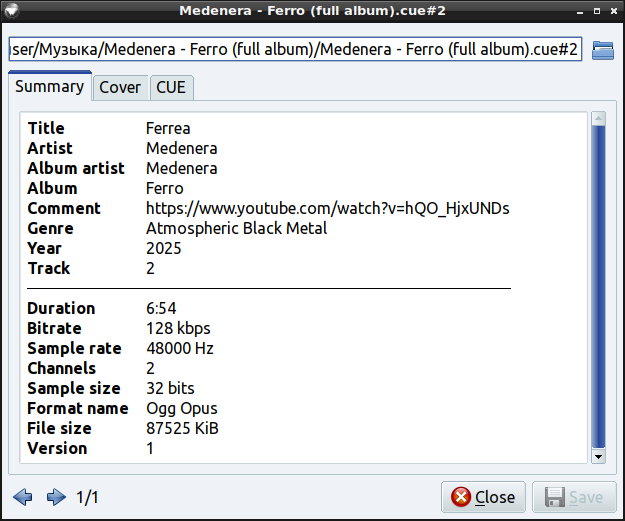
Task: Go to previous file with left arrow
Action: click(x=23, y=497)
